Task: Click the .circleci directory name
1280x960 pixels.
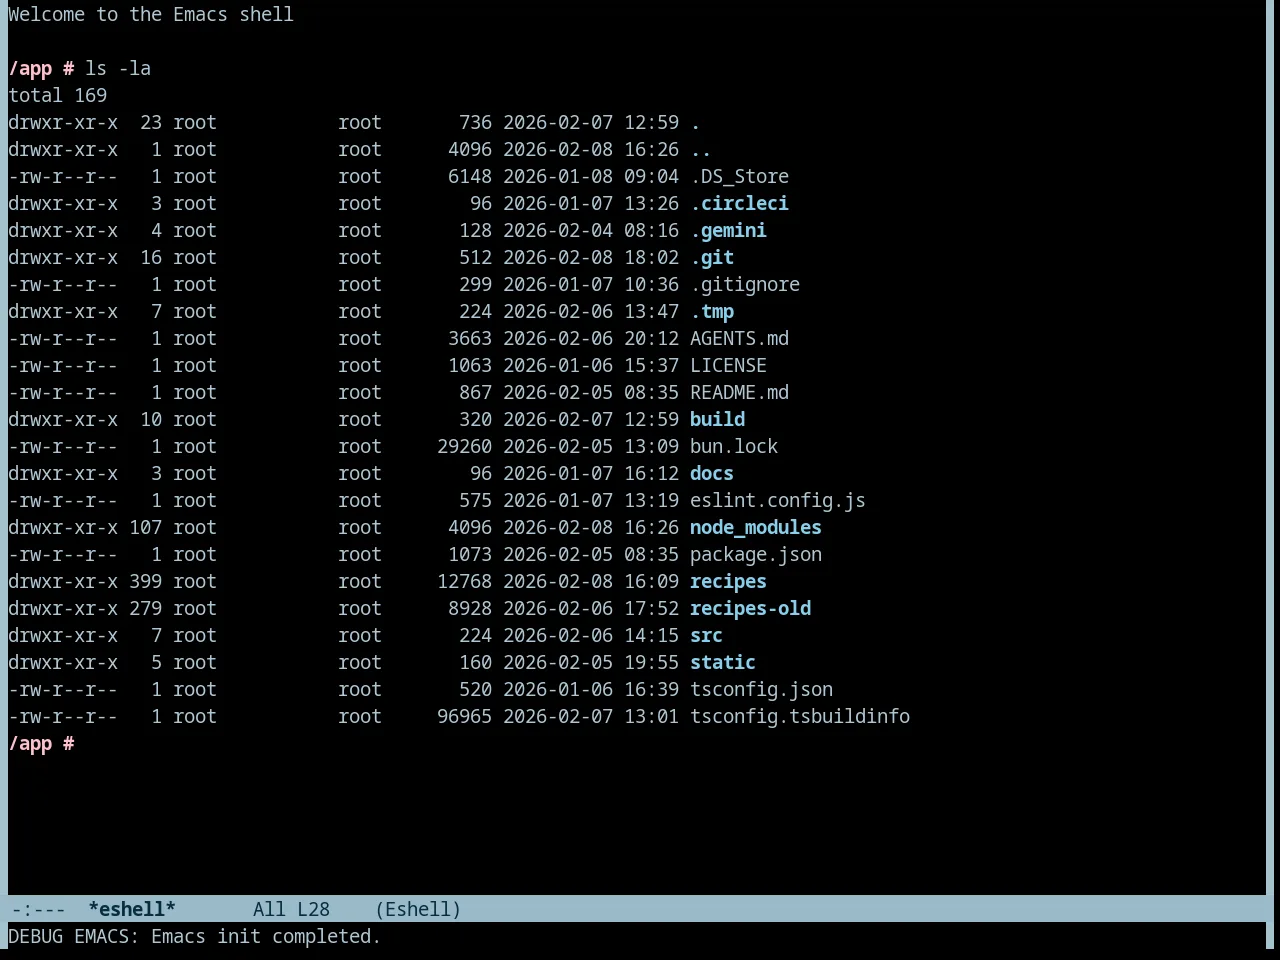Action: point(739,203)
